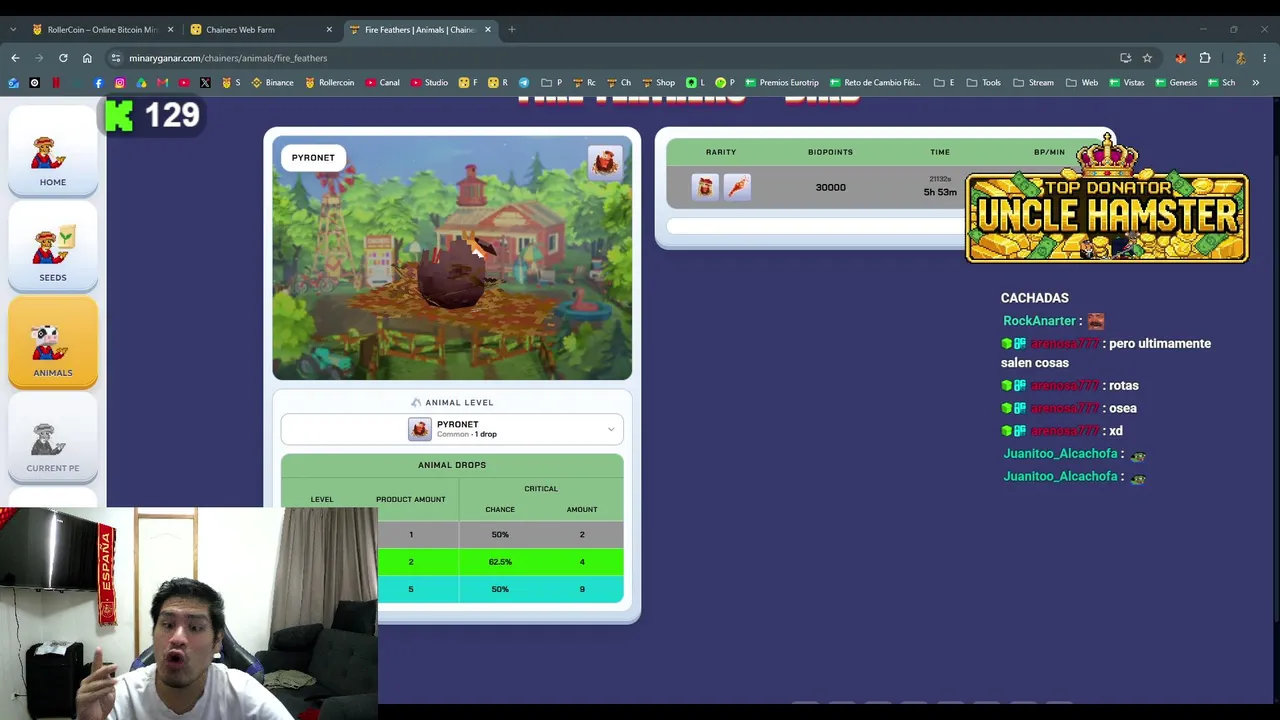This screenshot has height=720, width=1280.
Task: Click the install app icon in address bar
Action: [x=1126, y=58]
